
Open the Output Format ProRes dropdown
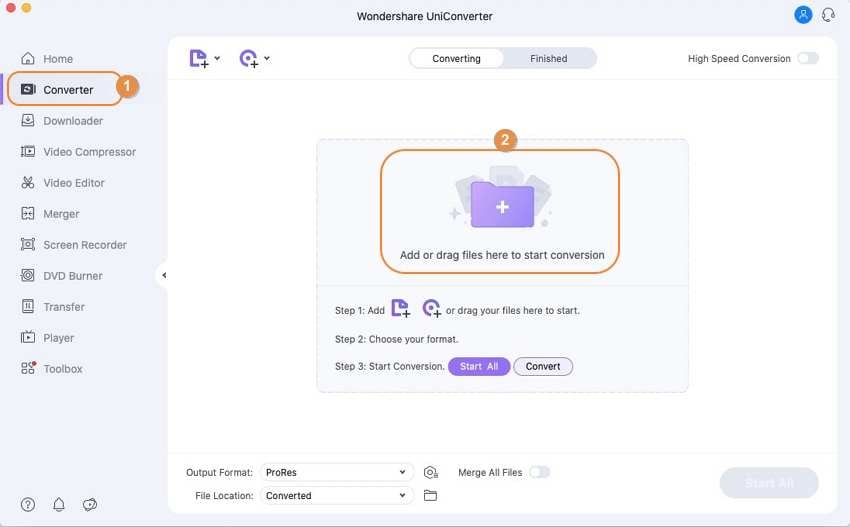click(337, 472)
